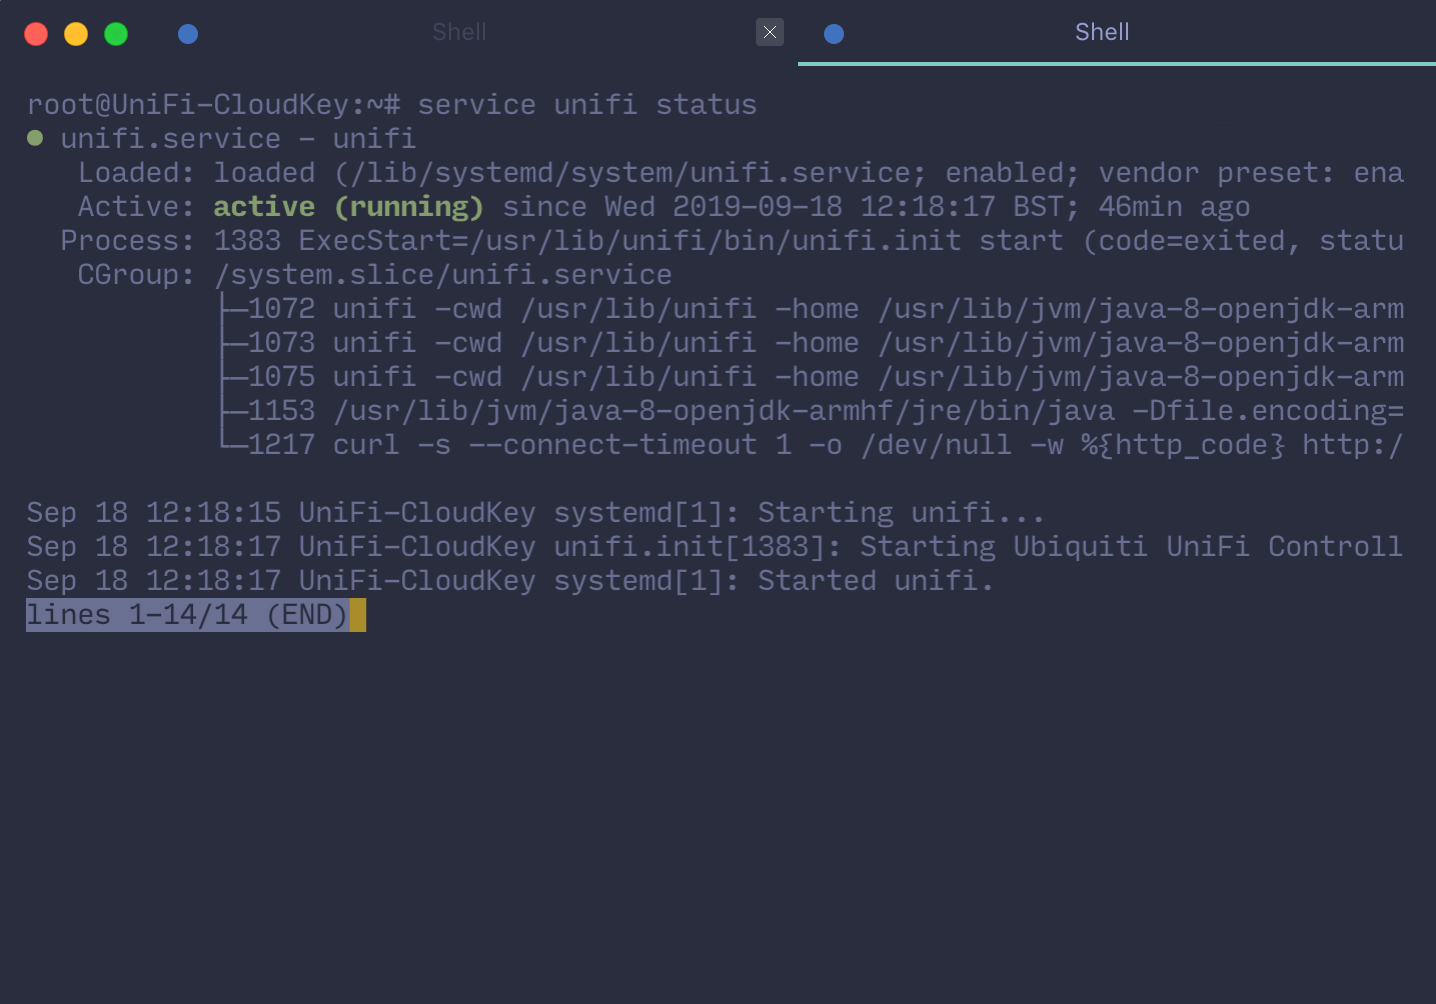
Task: Click the green status dot beside unifi.service
Action: click(35, 138)
